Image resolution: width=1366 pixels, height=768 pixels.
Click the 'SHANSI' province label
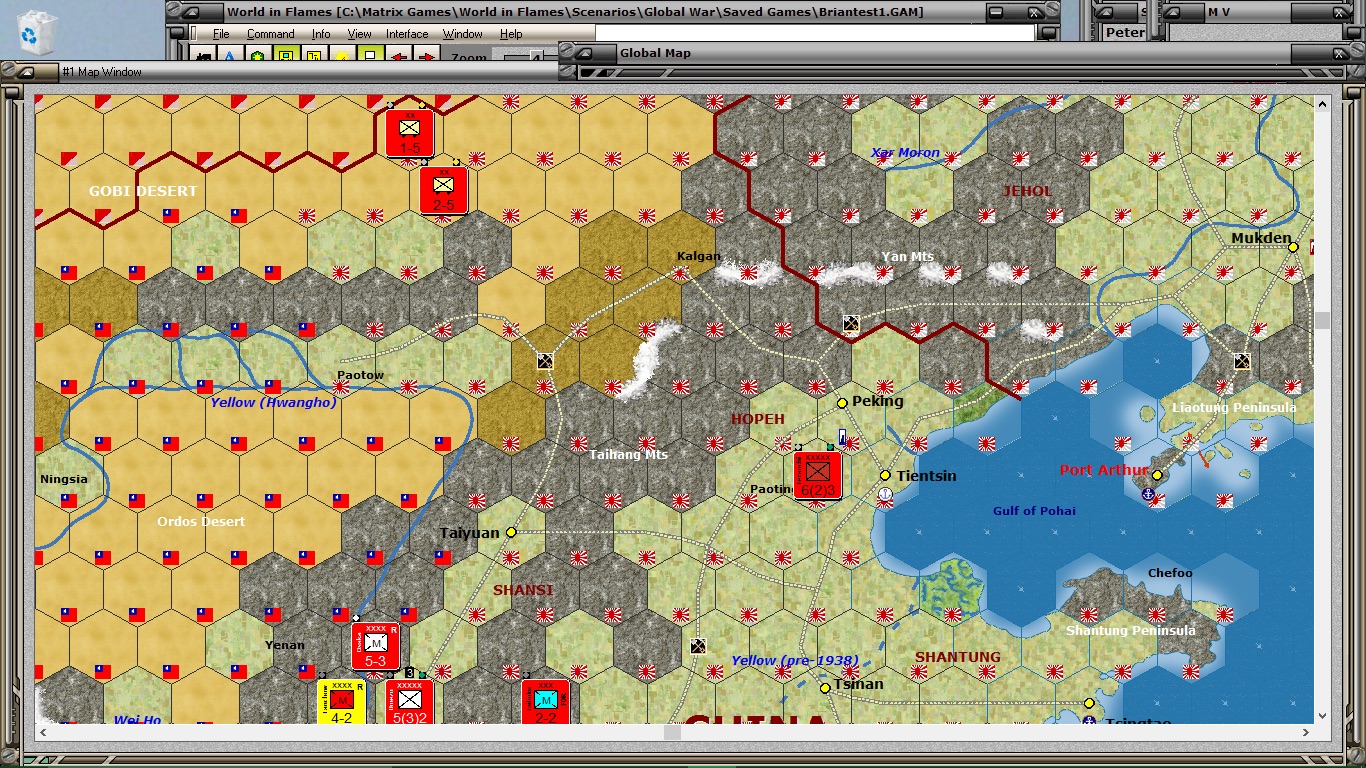tap(523, 590)
